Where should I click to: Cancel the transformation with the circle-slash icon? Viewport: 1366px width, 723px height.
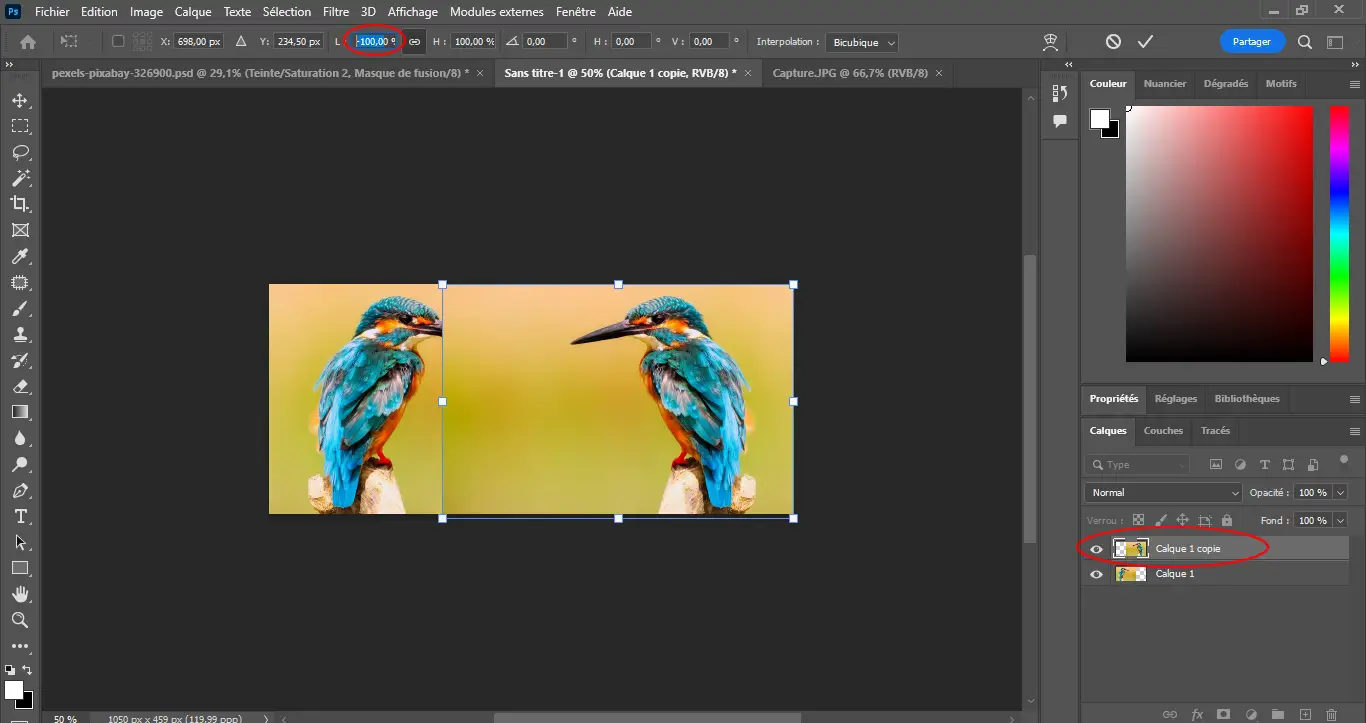[1113, 42]
